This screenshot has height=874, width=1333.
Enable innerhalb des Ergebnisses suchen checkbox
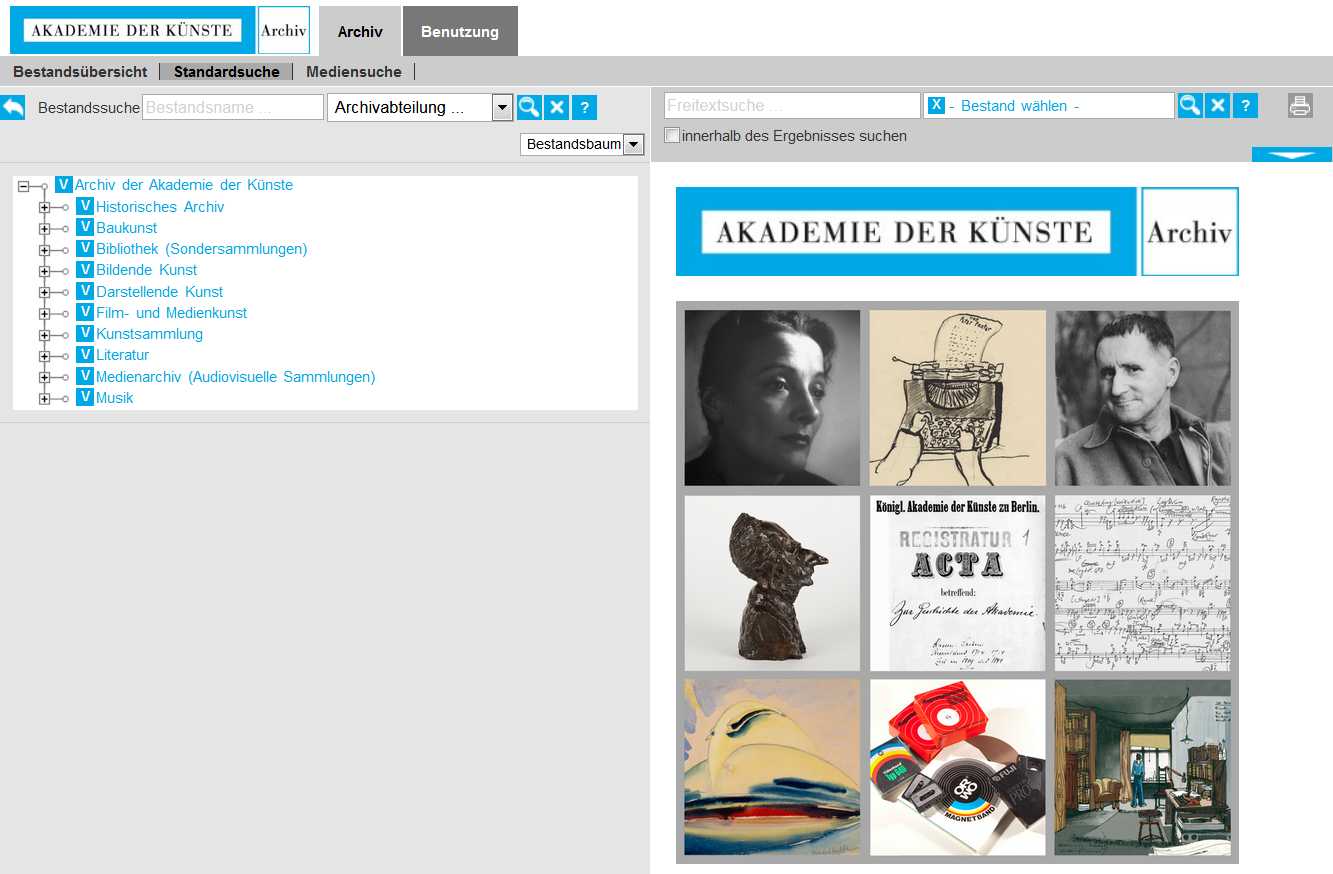point(672,135)
